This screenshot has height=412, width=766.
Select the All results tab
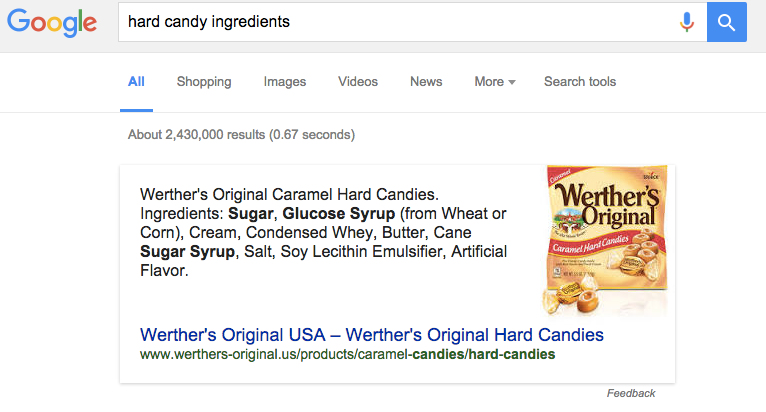[x=136, y=82]
